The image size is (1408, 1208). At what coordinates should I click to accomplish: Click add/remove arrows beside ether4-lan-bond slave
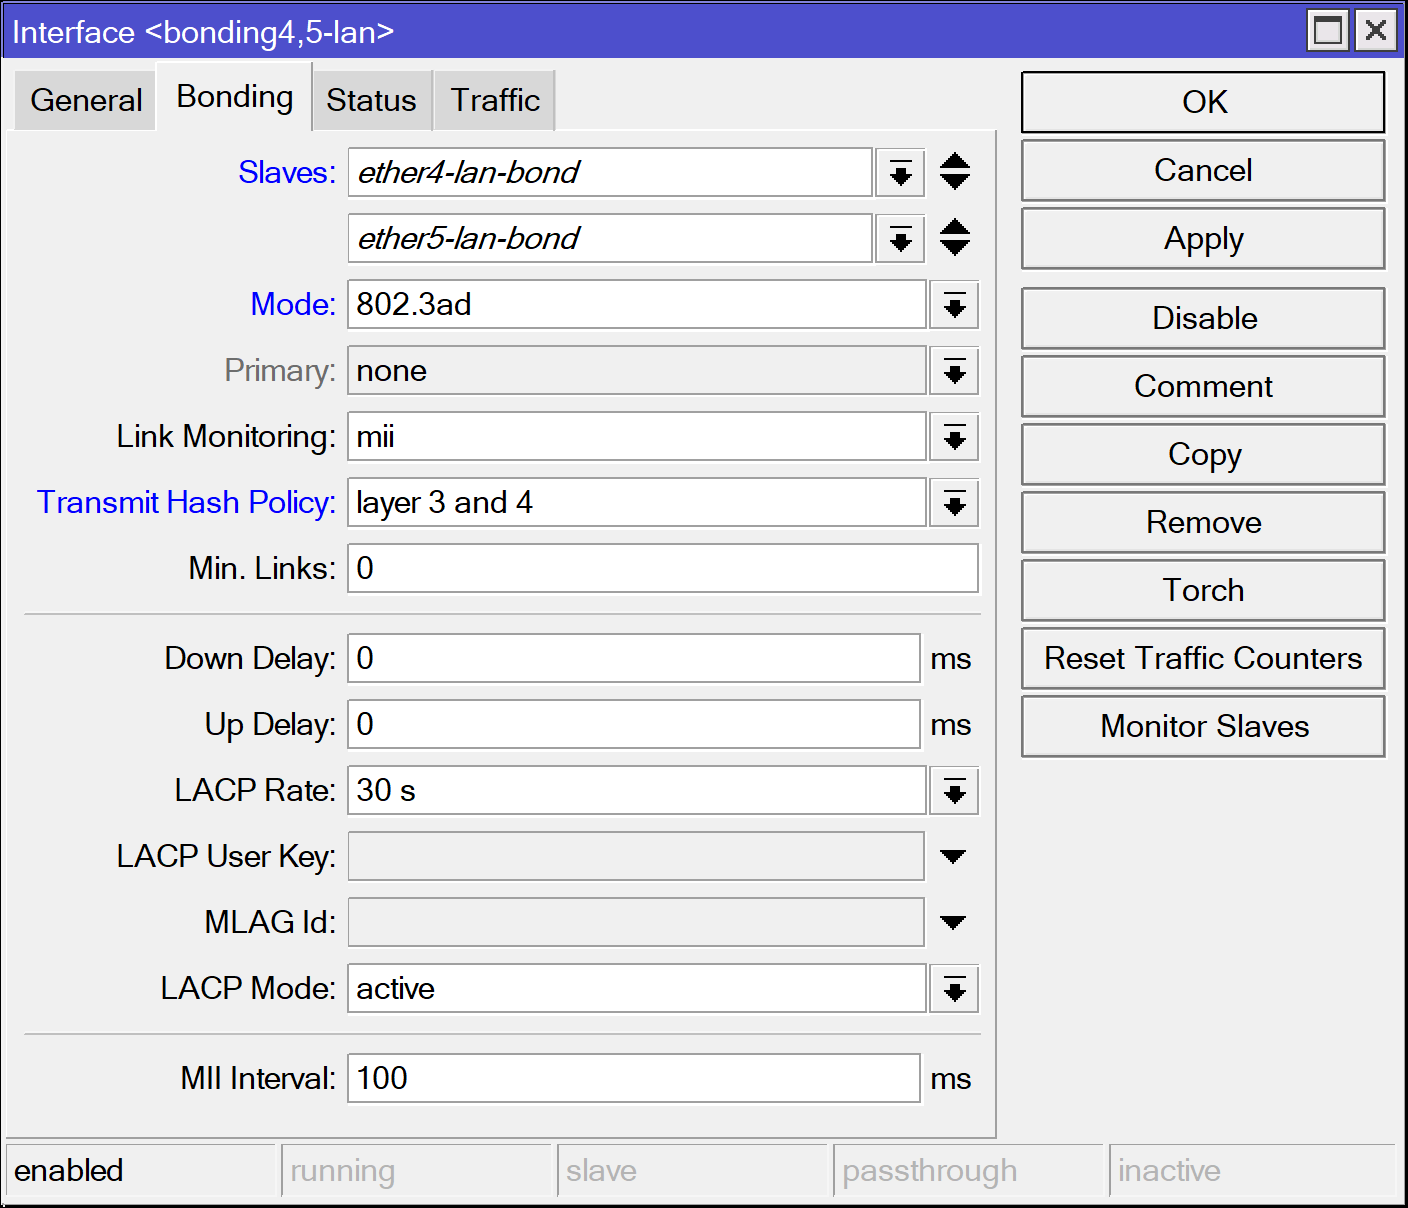coord(955,172)
